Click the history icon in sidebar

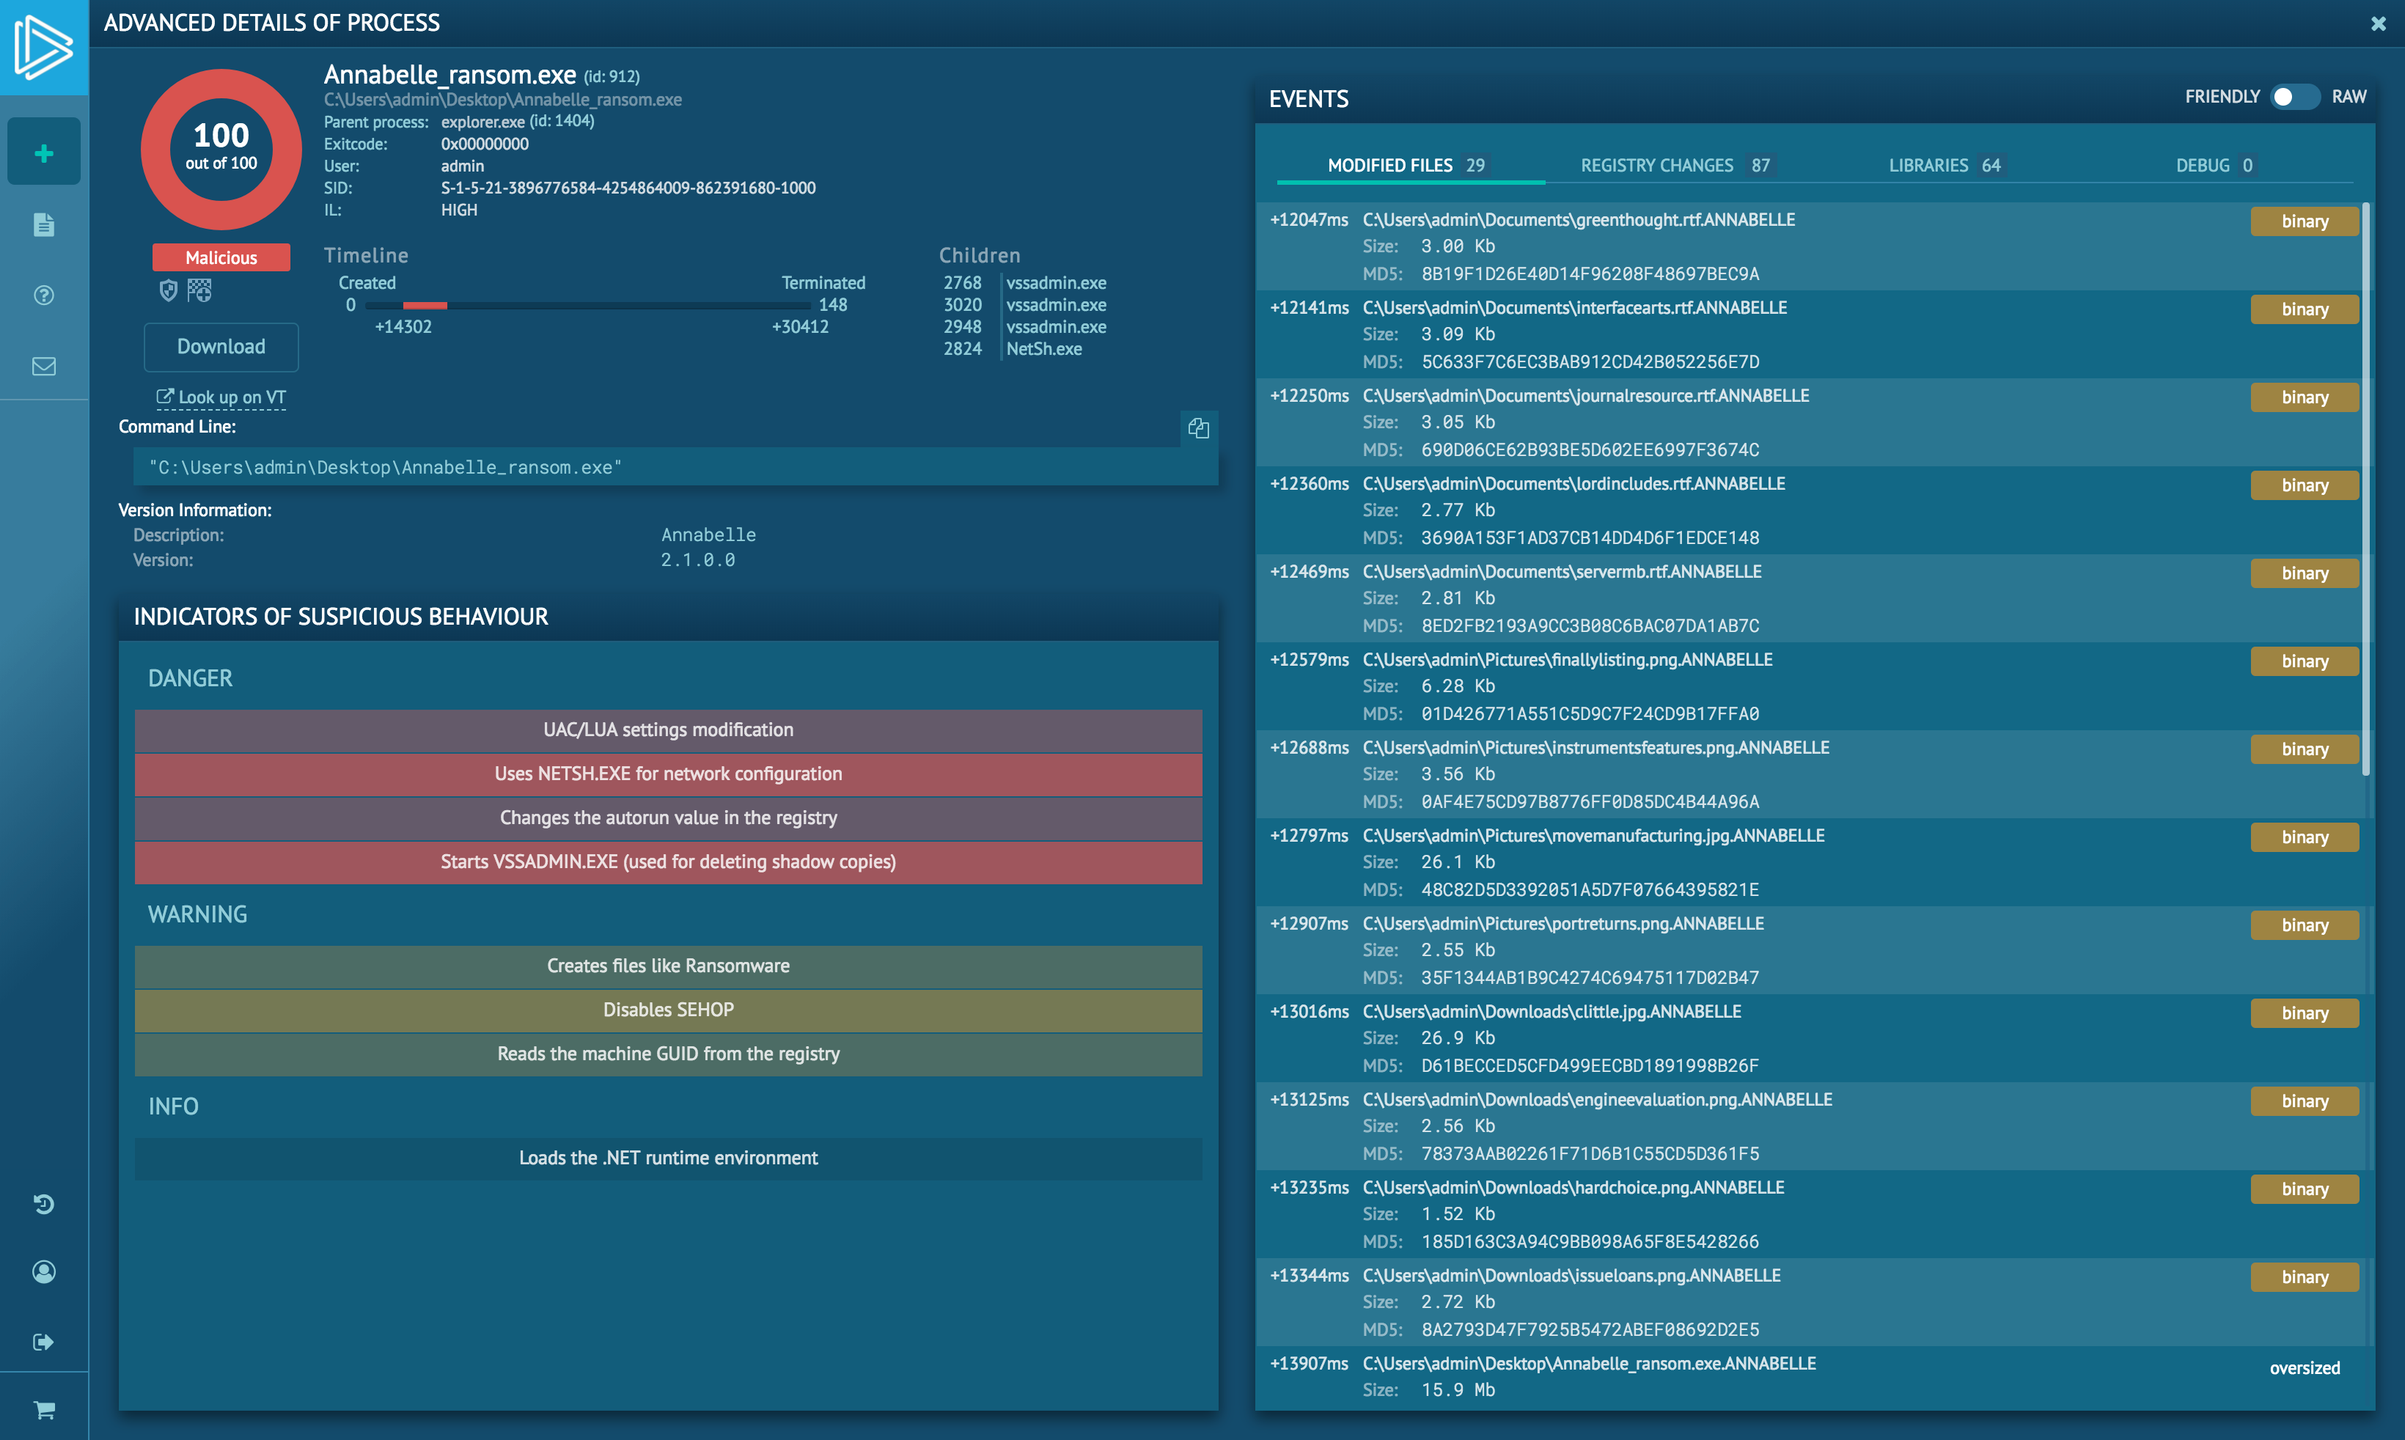coord(44,1203)
